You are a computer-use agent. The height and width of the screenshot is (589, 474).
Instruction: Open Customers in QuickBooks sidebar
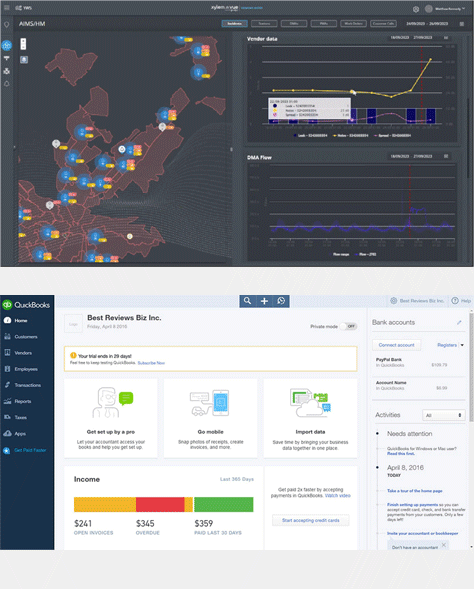[x=27, y=337]
